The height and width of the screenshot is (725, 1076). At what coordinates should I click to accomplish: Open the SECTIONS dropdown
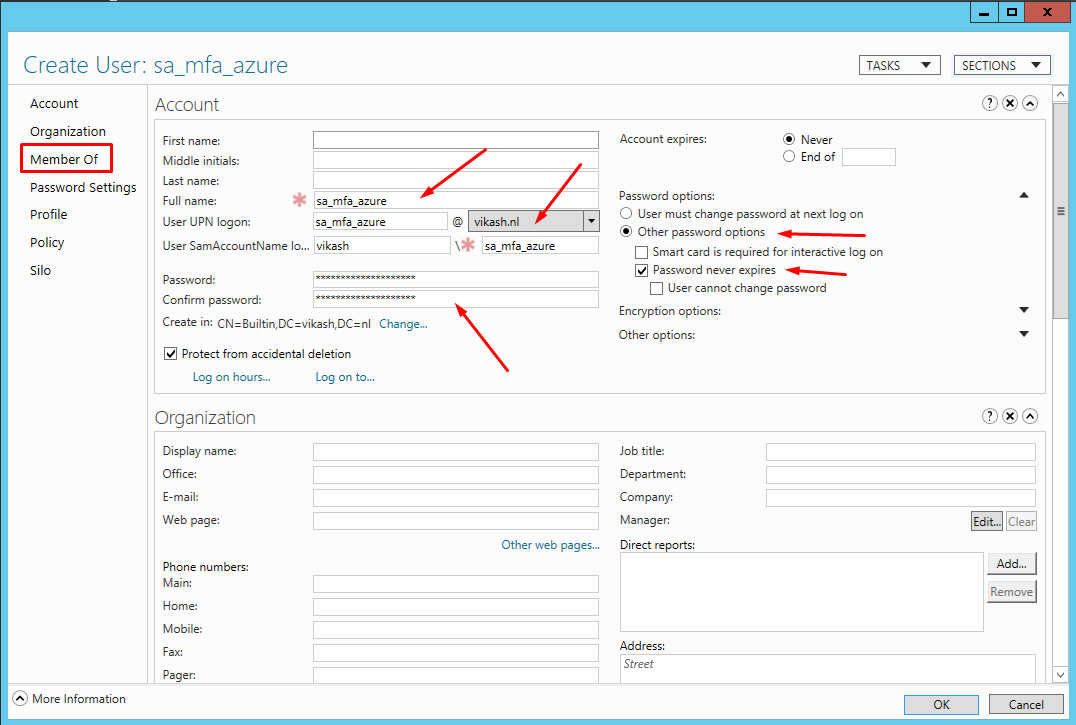click(1002, 65)
